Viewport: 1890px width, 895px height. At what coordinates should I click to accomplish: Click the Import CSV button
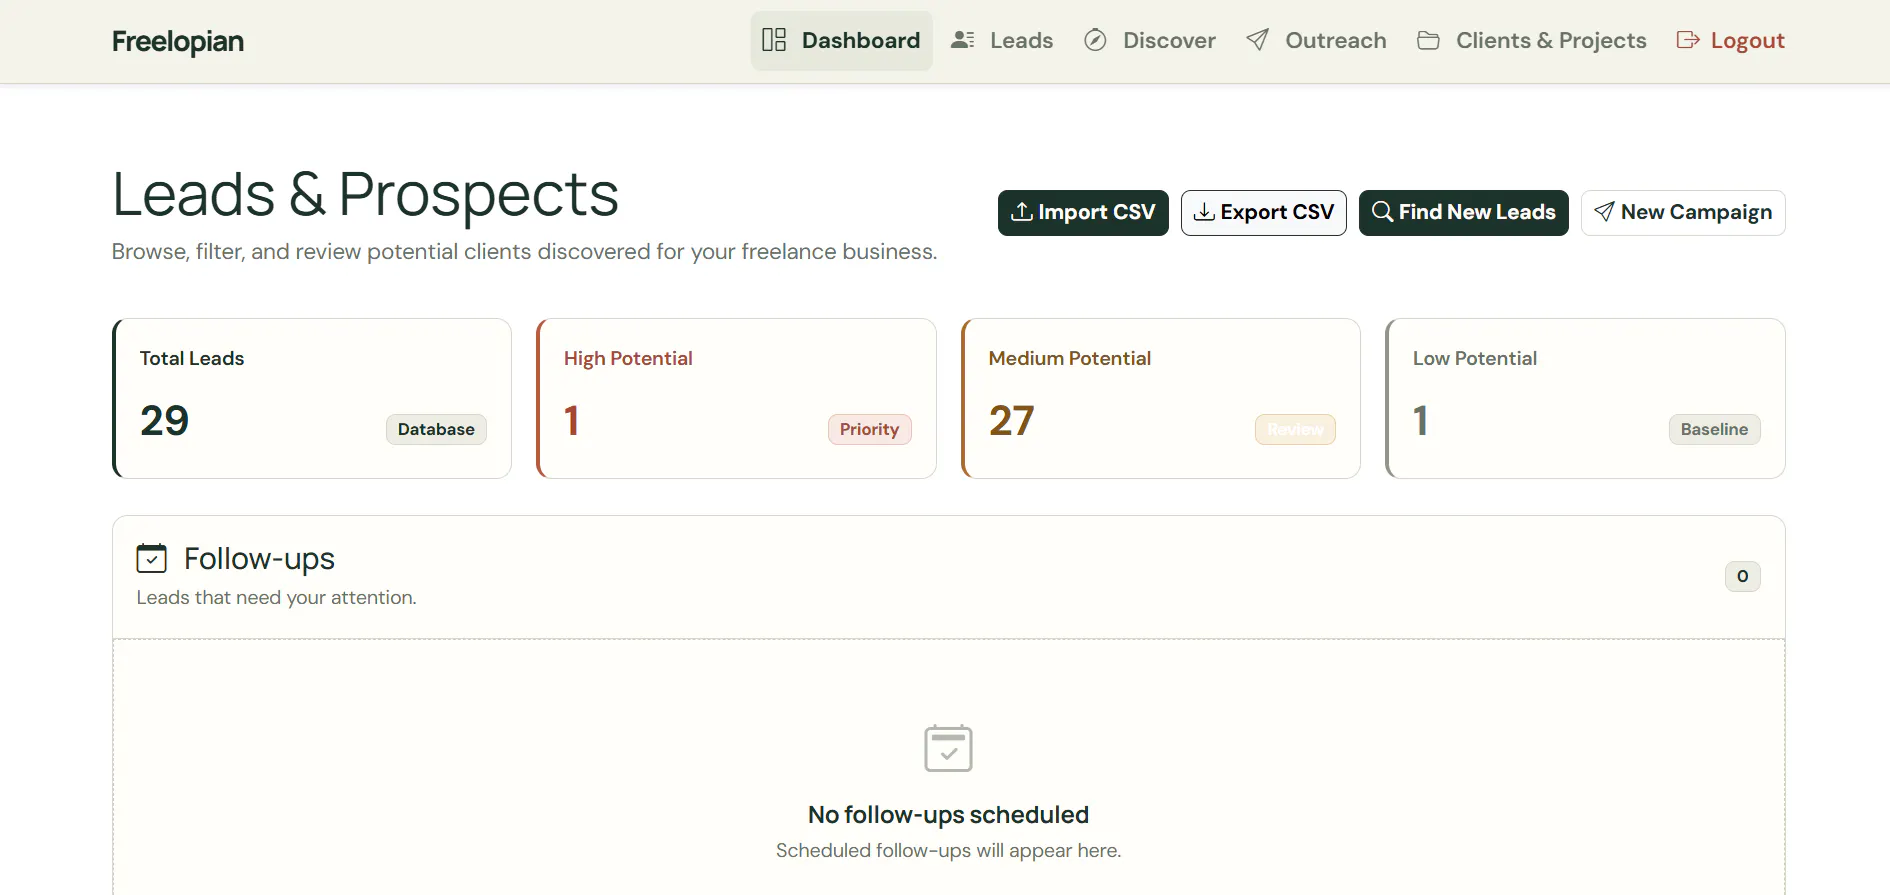(1083, 213)
